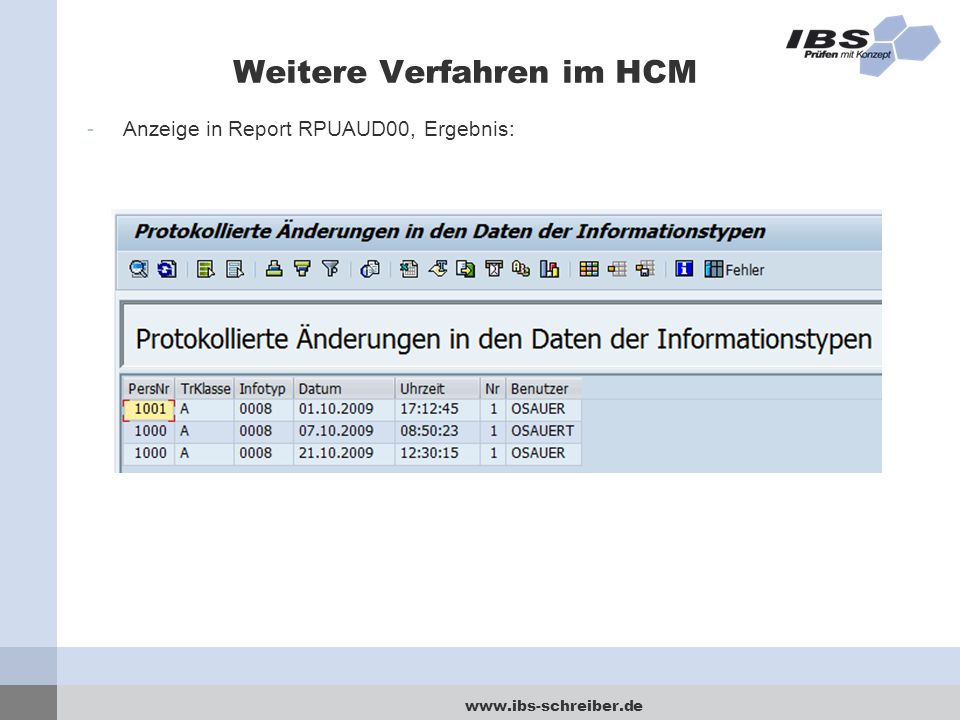Open print preview icon with globe and page
Screen dimensions: 960x720
point(370,269)
